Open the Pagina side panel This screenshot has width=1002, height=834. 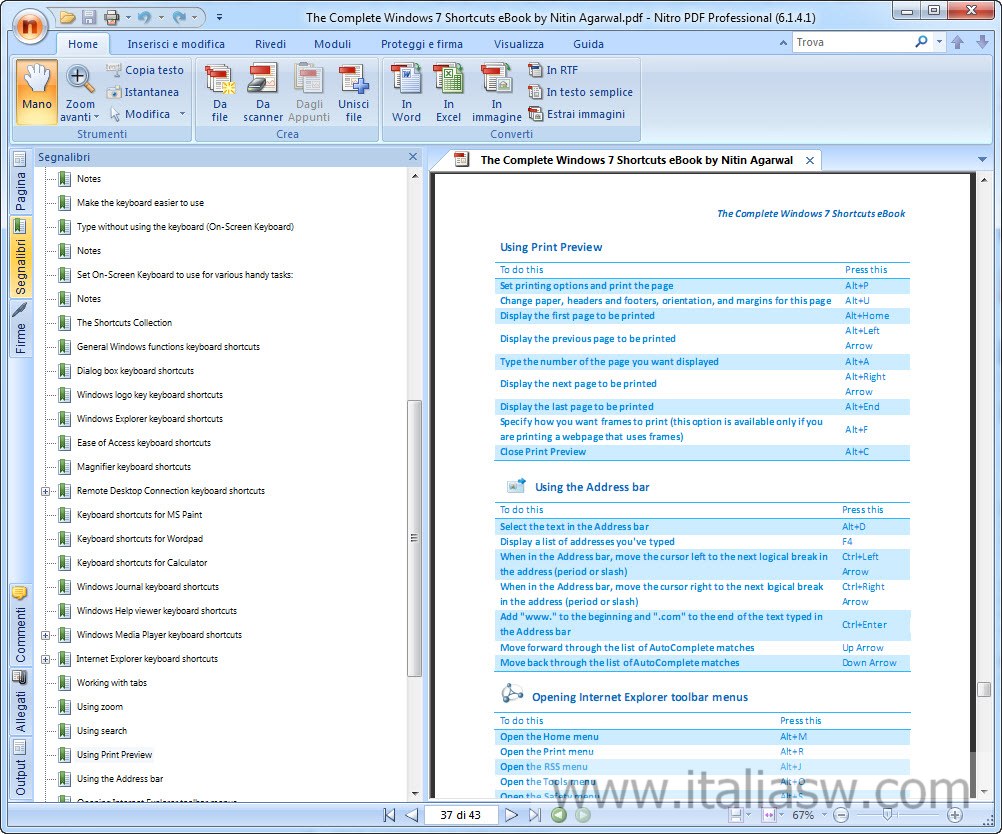20,183
